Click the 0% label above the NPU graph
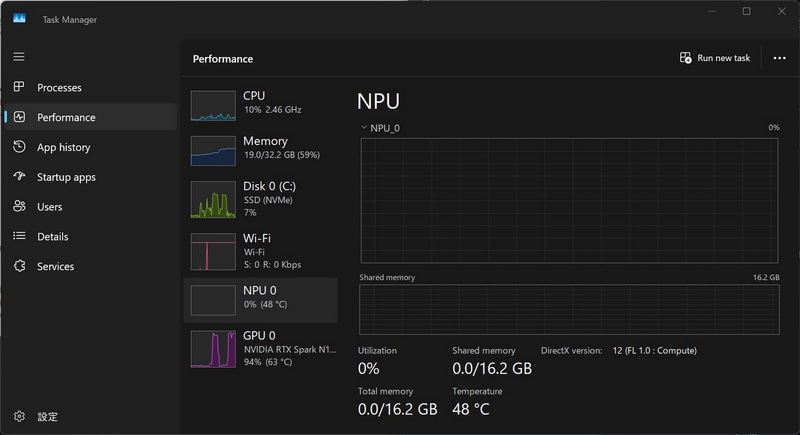 point(774,127)
